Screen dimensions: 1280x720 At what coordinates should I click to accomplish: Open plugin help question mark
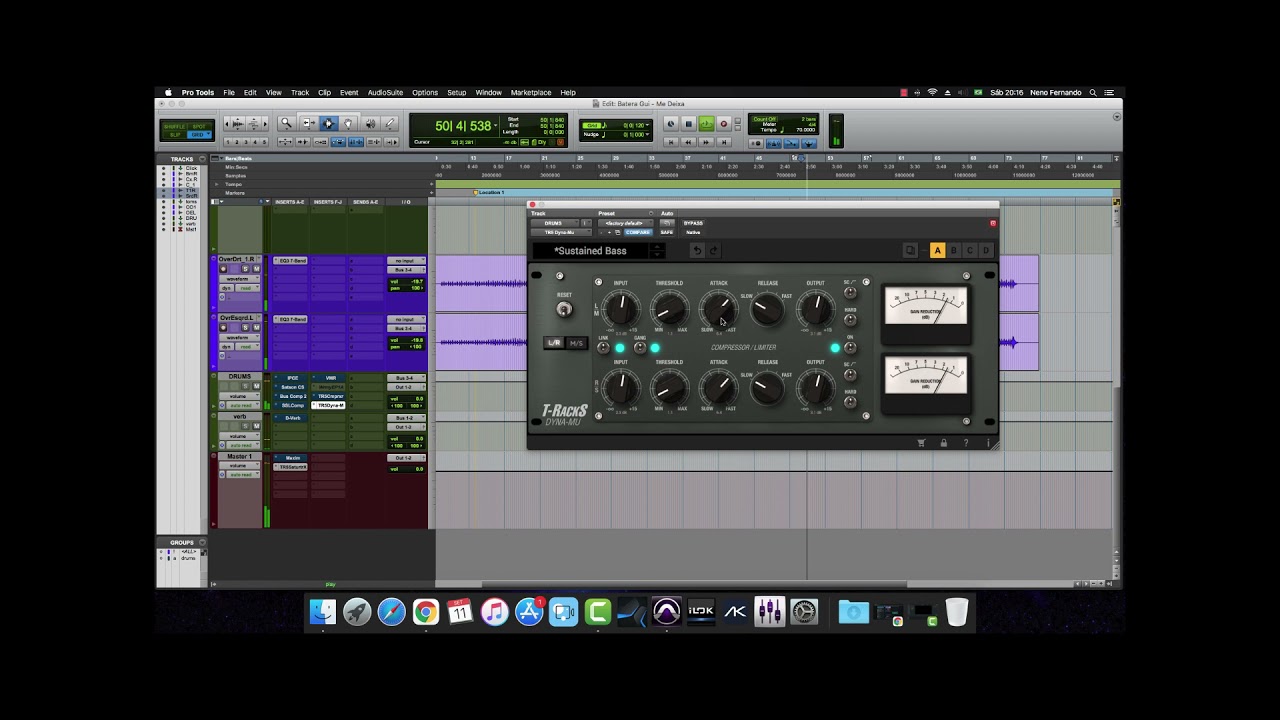(x=966, y=443)
